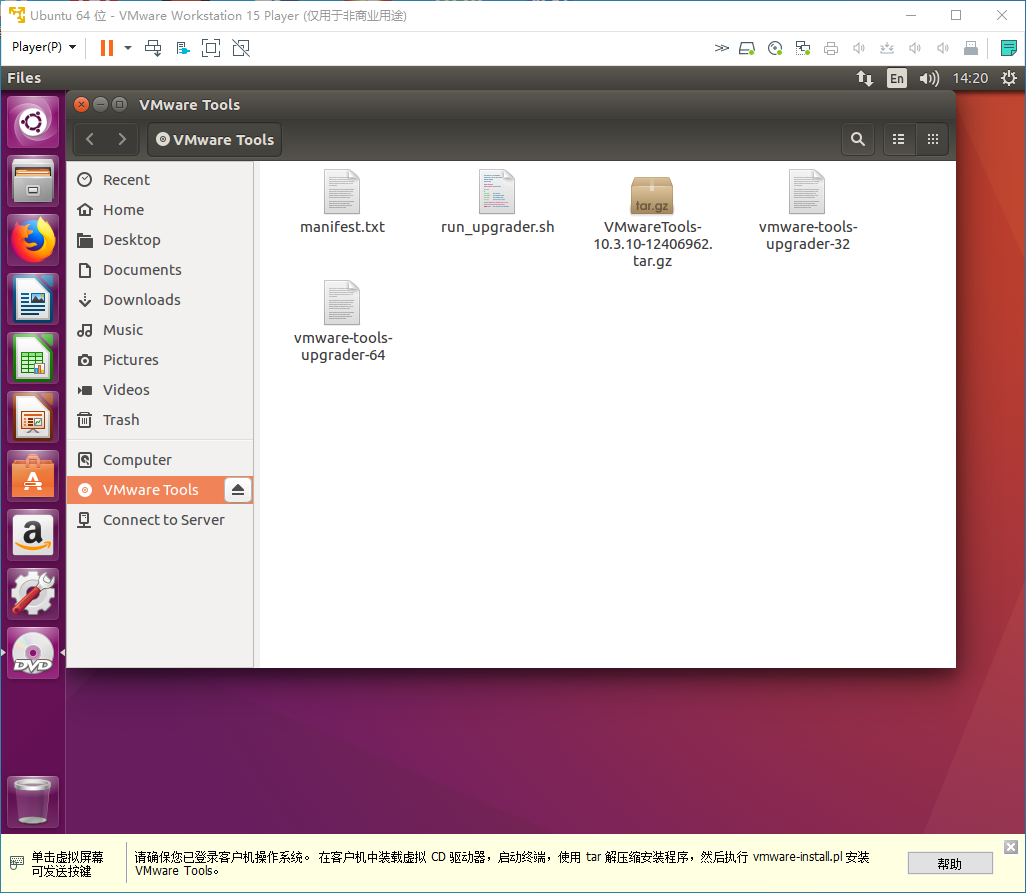
Task: Open the system settings gear menu
Action: coord(1009,78)
